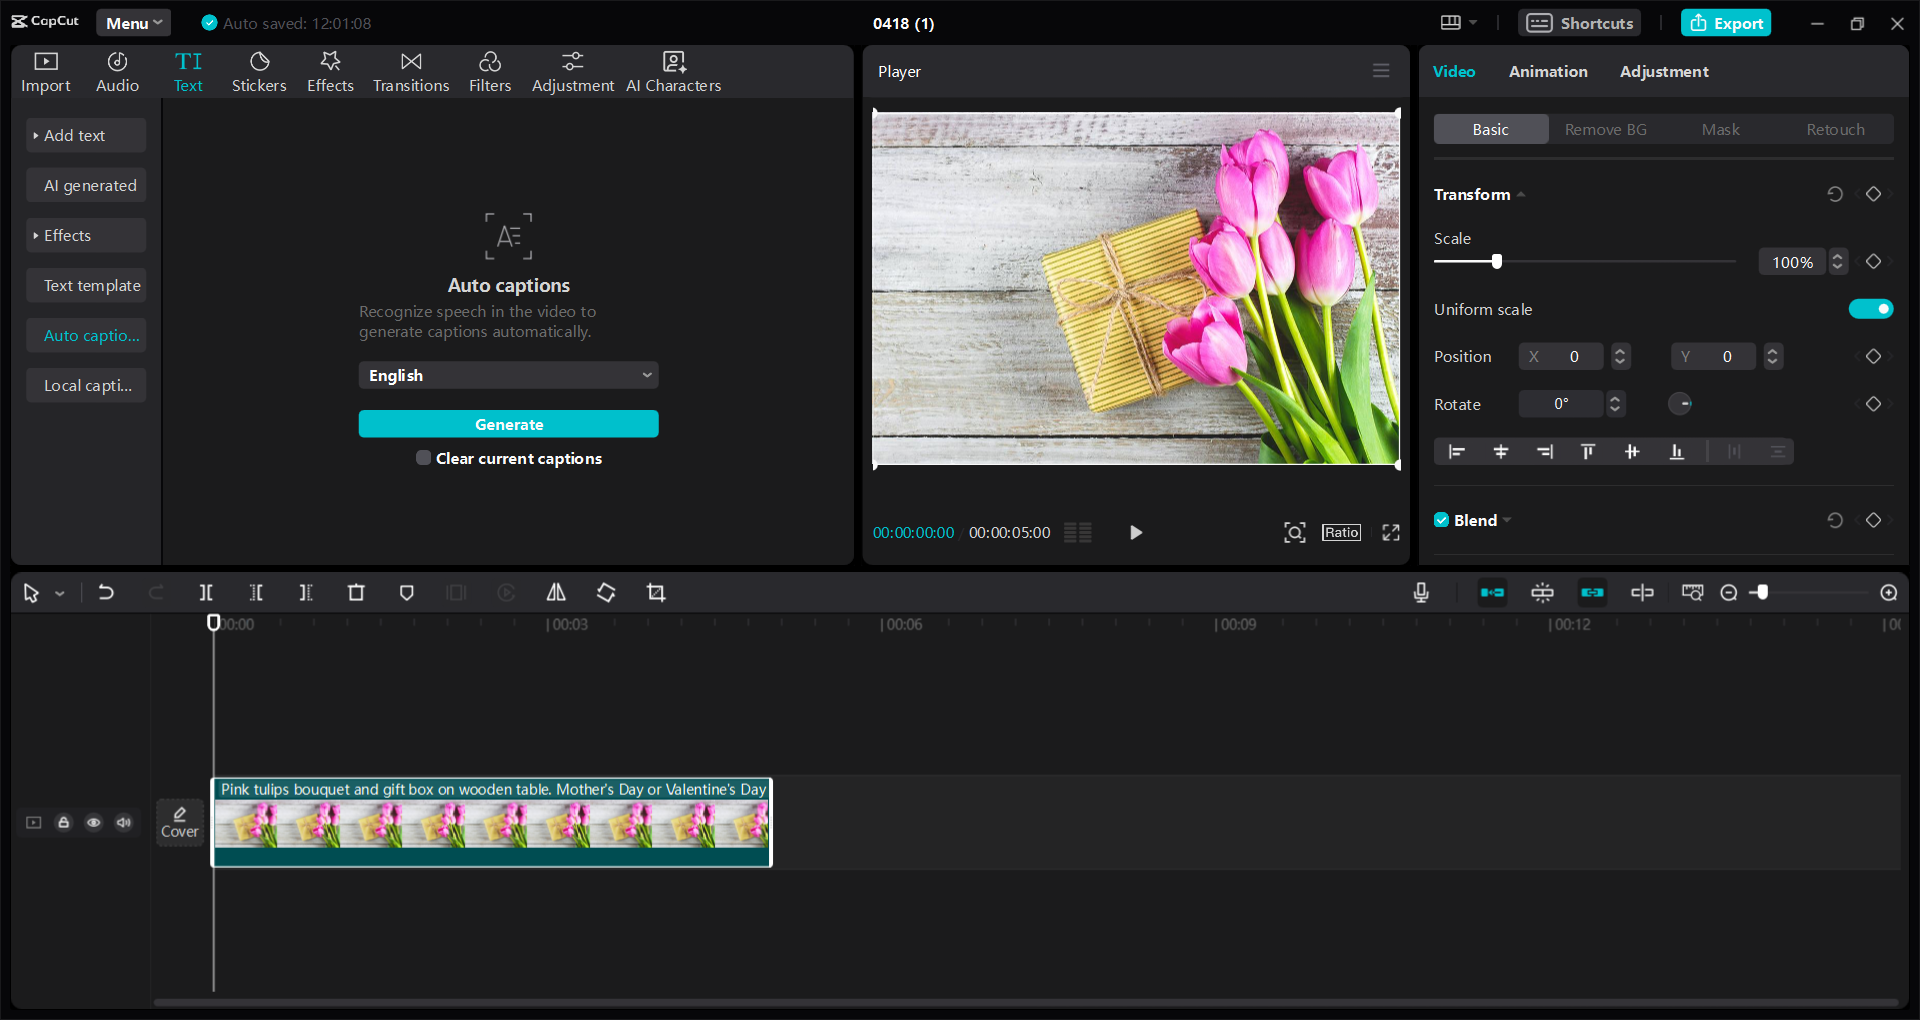Open AI Characters panel
This screenshot has width=1920, height=1020.
coord(673,70)
